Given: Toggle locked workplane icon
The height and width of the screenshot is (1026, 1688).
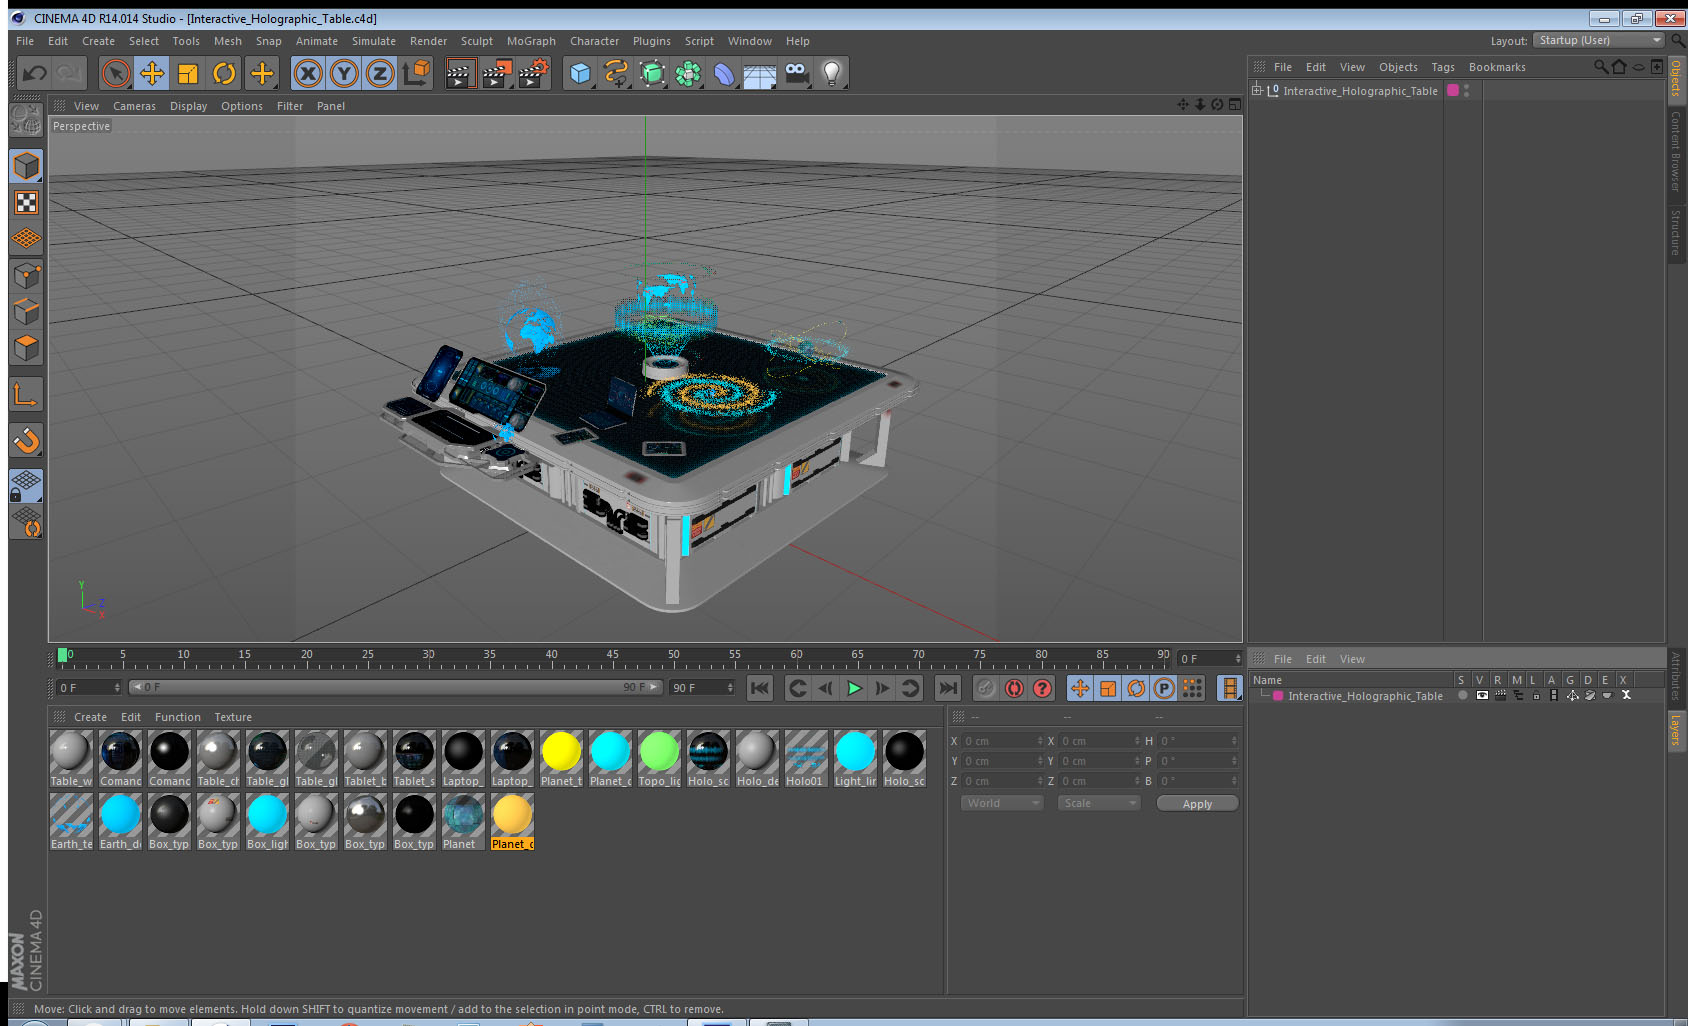Looking at the screenshot, I should tap(26, 486).
